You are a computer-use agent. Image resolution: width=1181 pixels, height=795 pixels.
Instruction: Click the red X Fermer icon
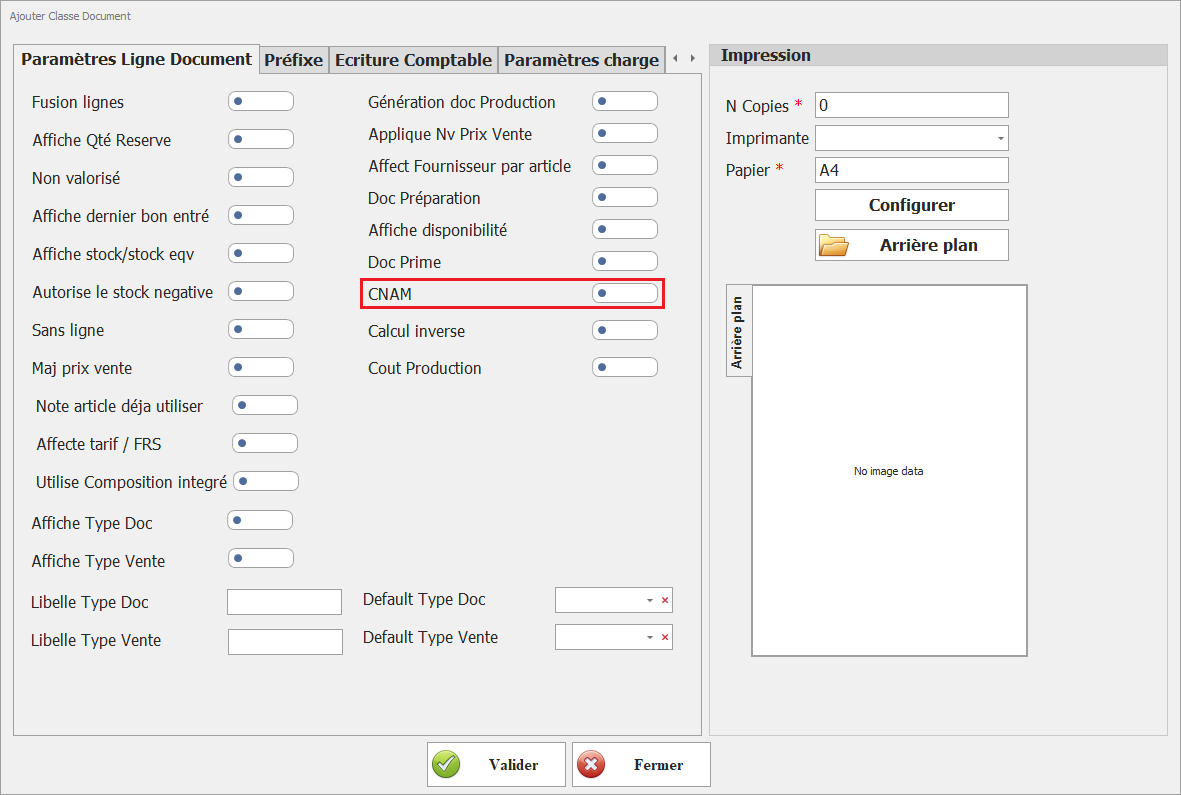point(590,764)
